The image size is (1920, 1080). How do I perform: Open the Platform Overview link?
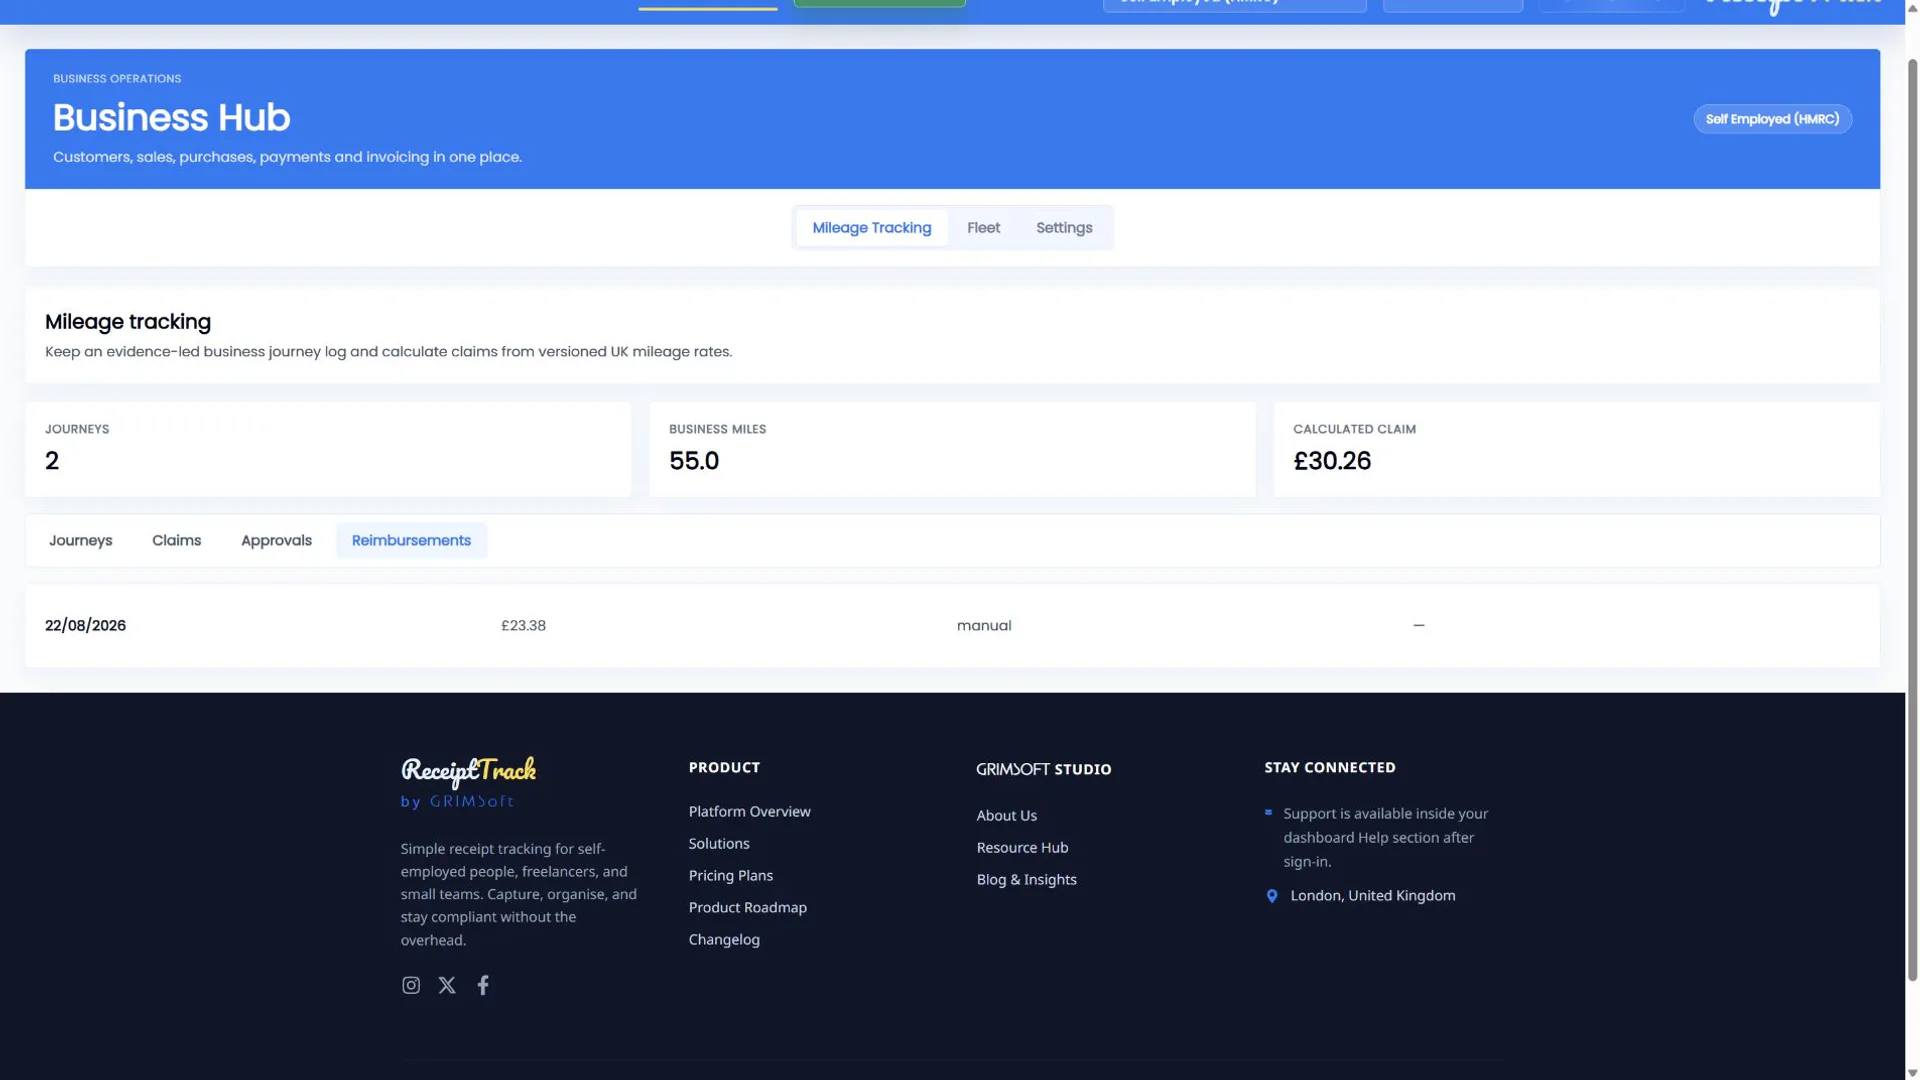point(749,811)
